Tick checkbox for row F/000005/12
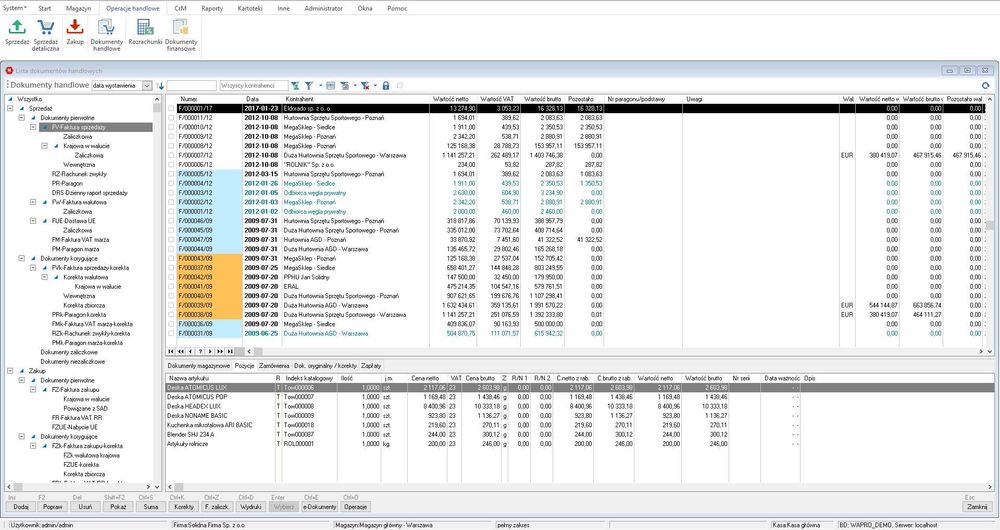 pyautogui.click(x=171, y=174)
